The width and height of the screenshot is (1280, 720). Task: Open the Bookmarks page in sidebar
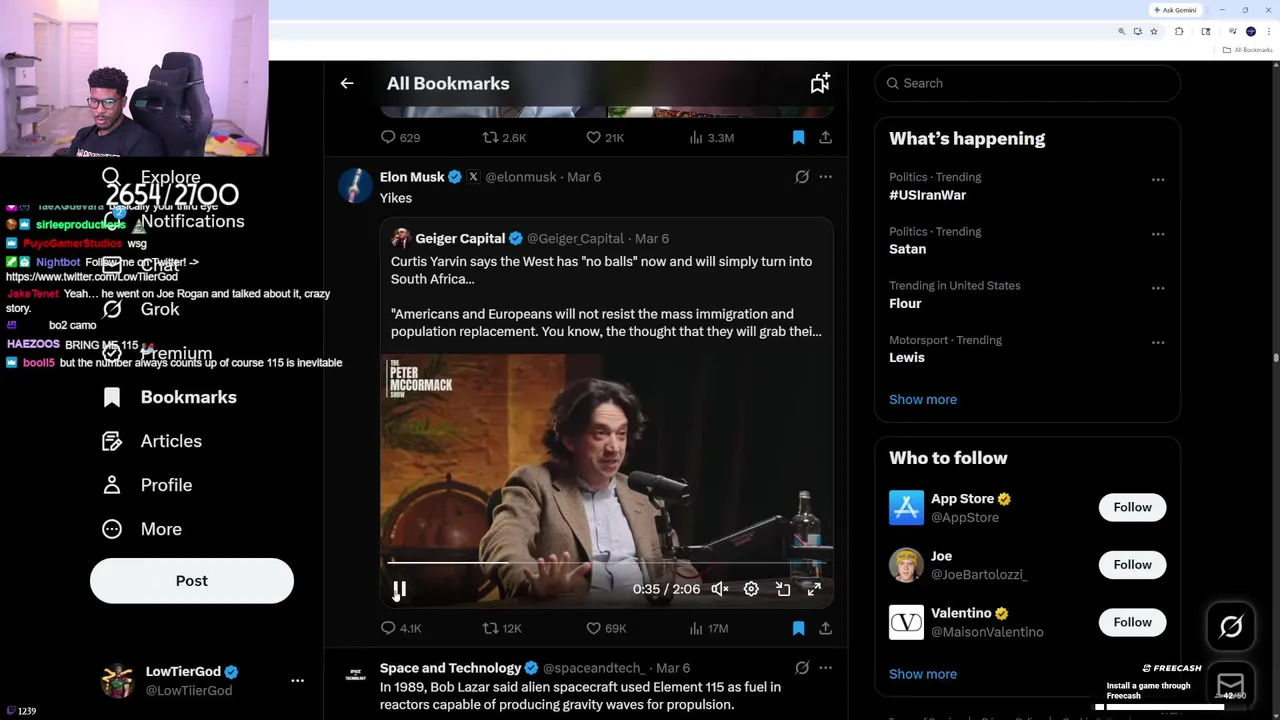(x=170, y=397)
